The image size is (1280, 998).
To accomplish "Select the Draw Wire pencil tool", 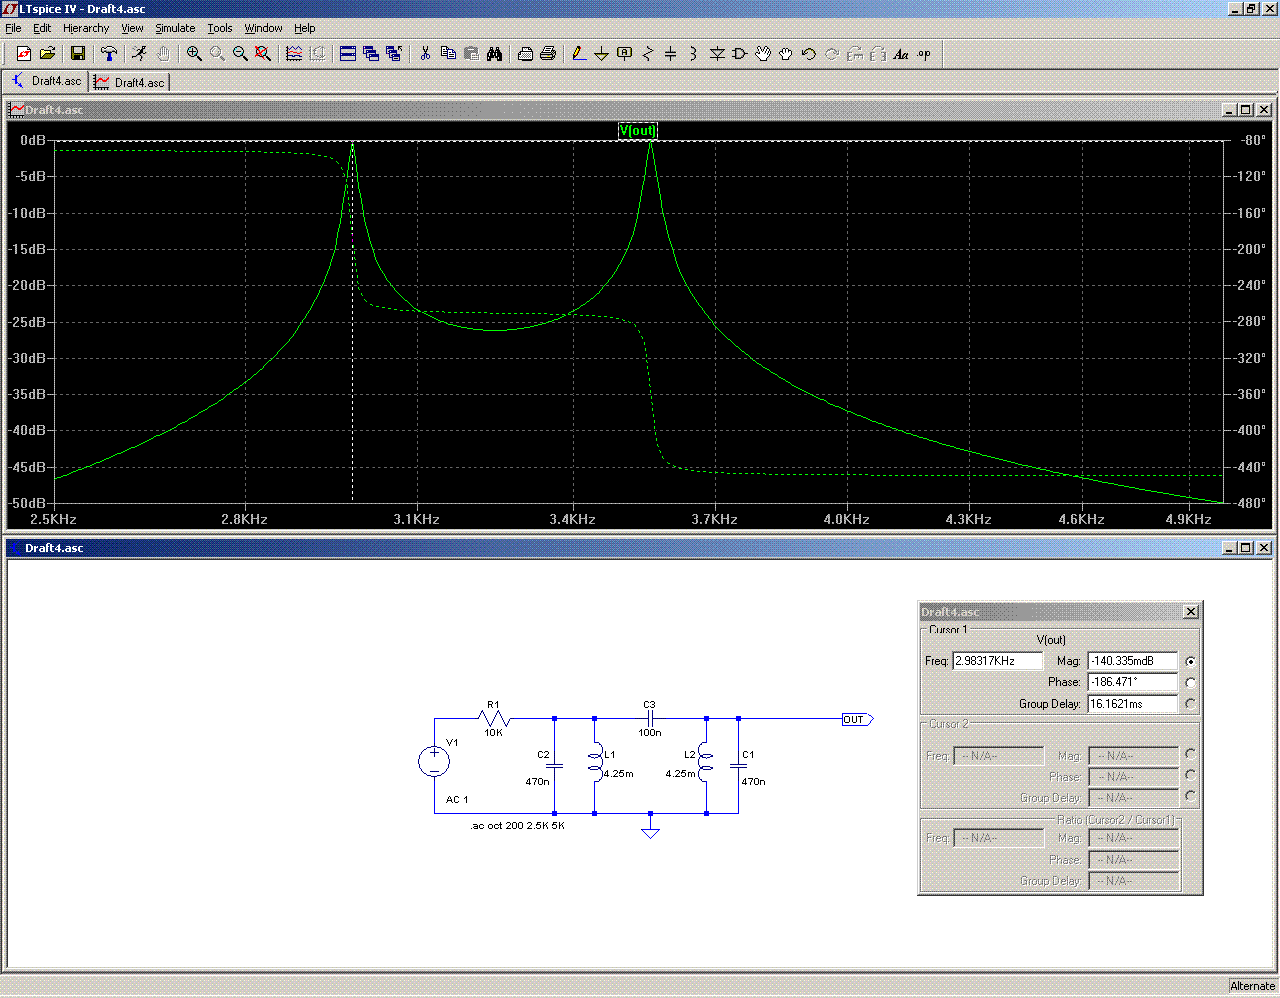I will click(x=578, y=54).
